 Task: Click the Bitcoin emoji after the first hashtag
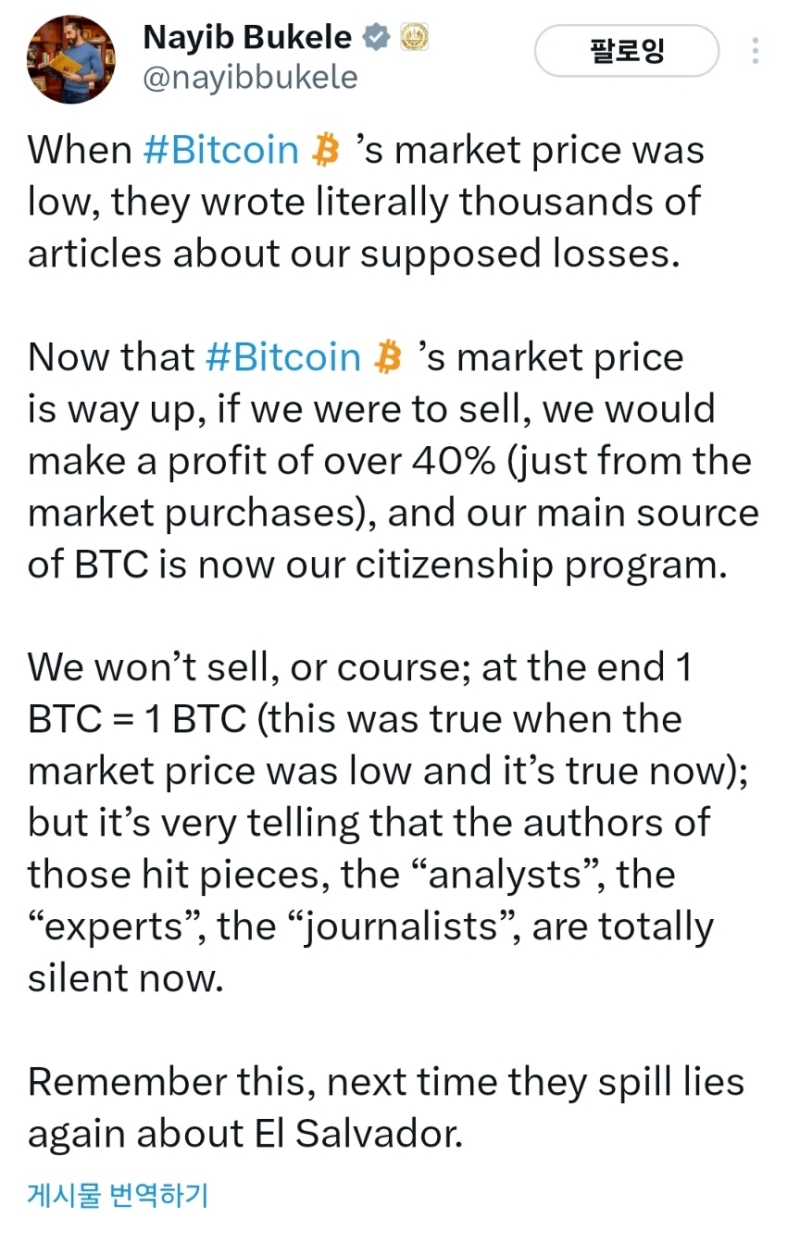[326, 150]
